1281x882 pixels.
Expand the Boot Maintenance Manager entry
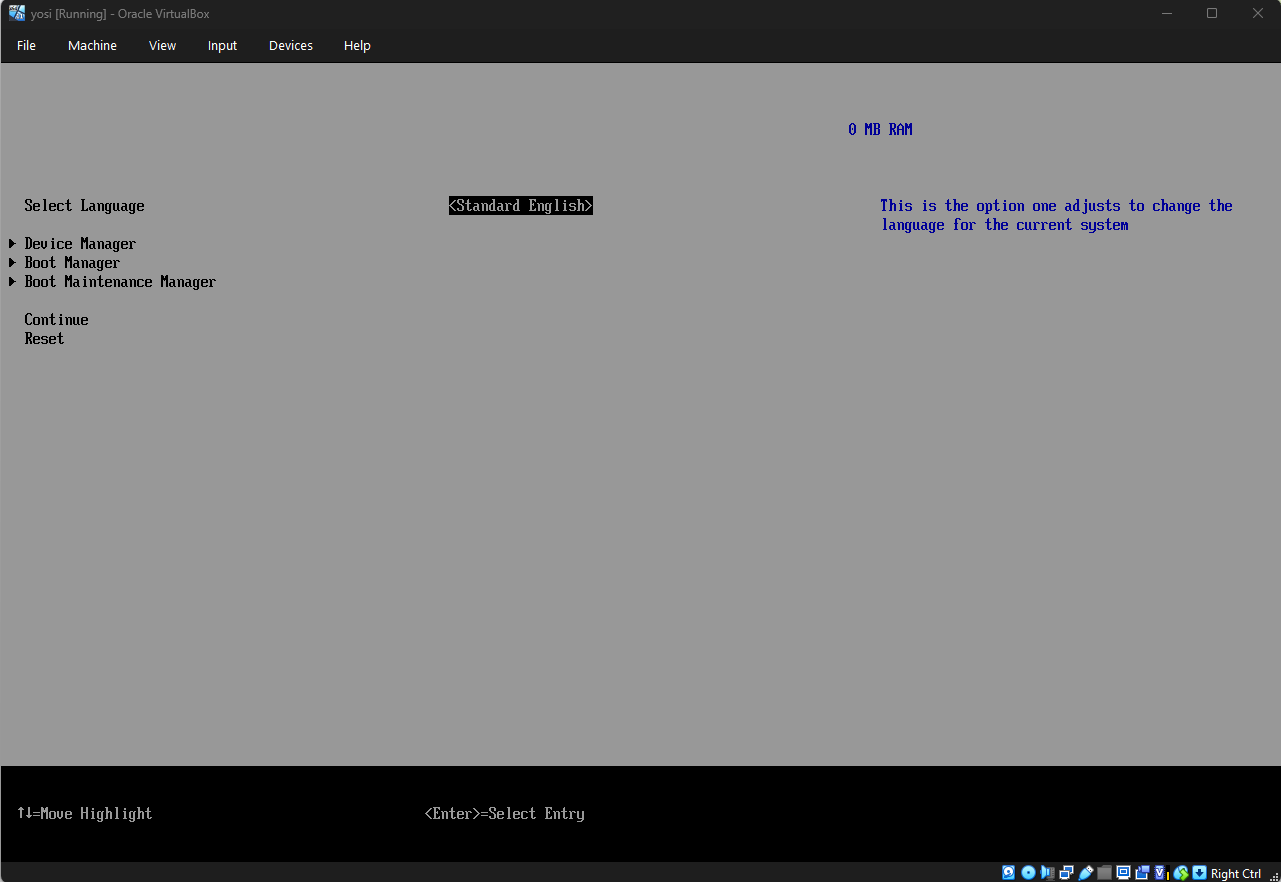120,282
